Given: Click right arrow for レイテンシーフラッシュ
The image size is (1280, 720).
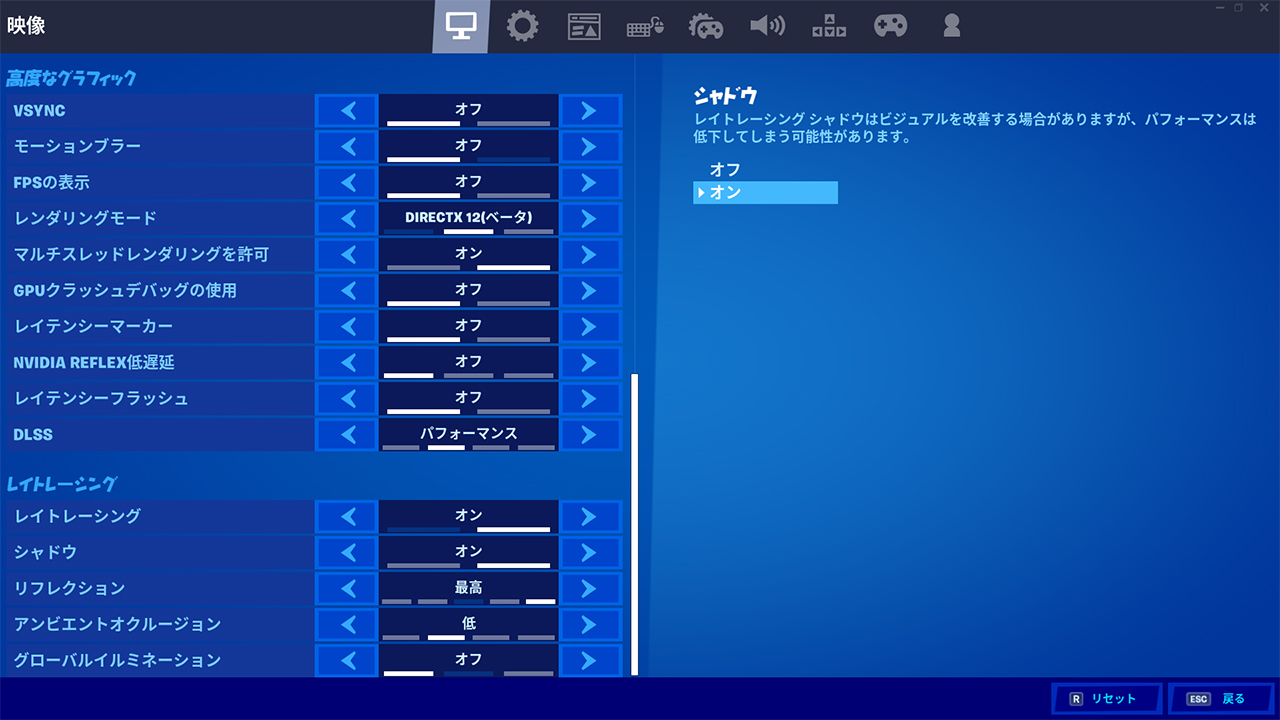Looking at the screenshot, I should click(590, 398).
